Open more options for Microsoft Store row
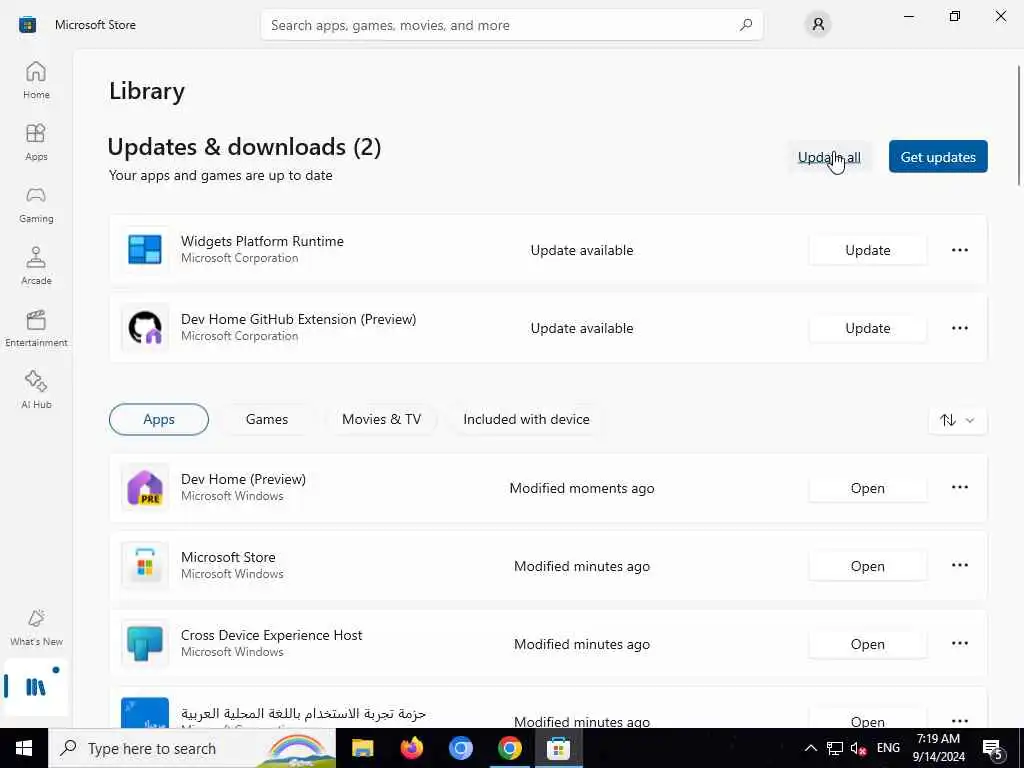 (x=959, y=566)
